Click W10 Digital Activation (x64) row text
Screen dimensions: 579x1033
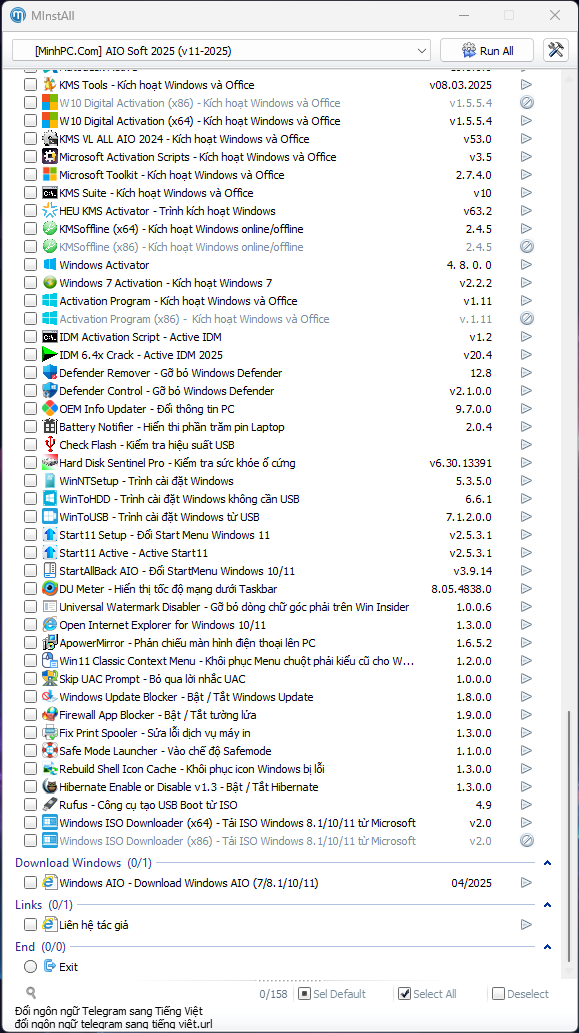click(200, 121)
